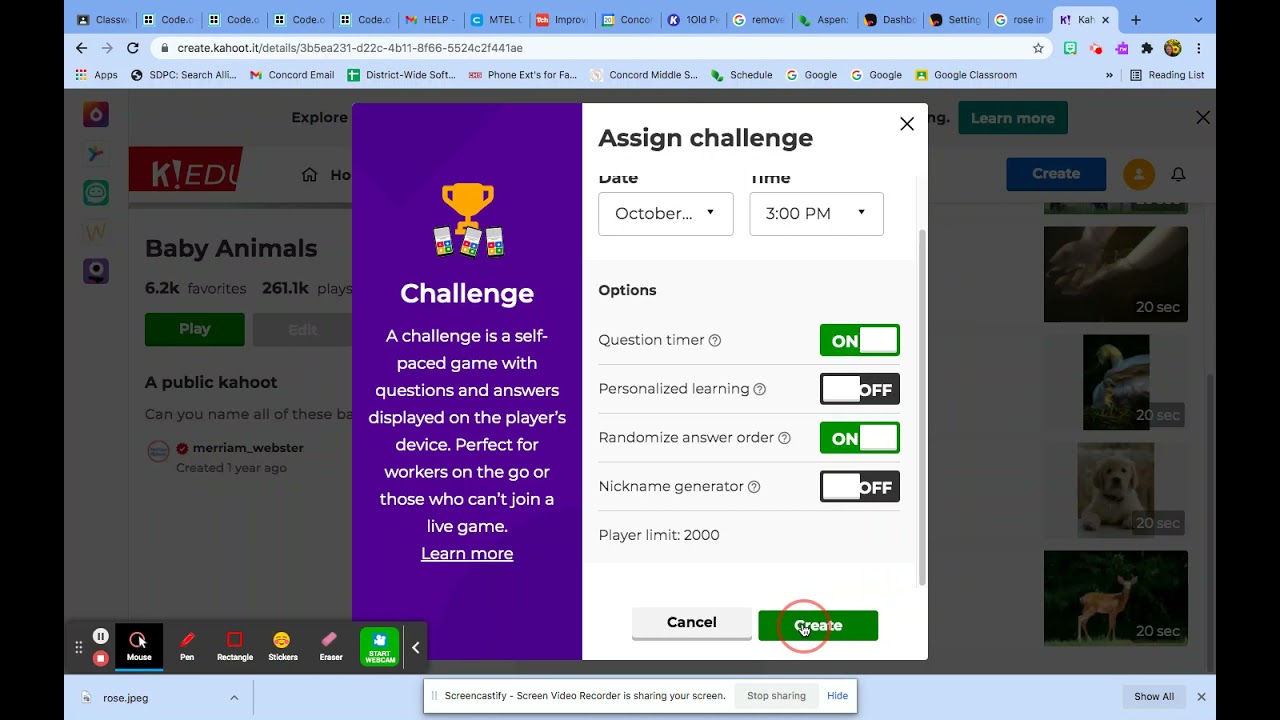The image size is (1280, 720).
Task: Hide the Screencastify sharing notice
Action: [838, 696]
